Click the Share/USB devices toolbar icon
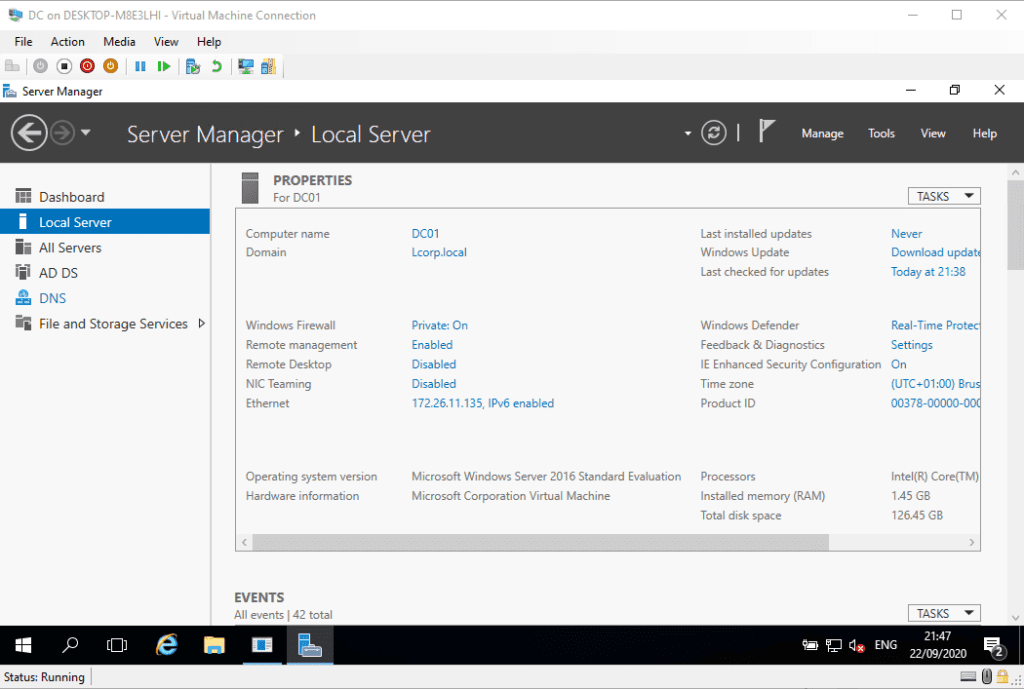The height and width of the screenshot is (689, 1024). [x=268, y=66]
